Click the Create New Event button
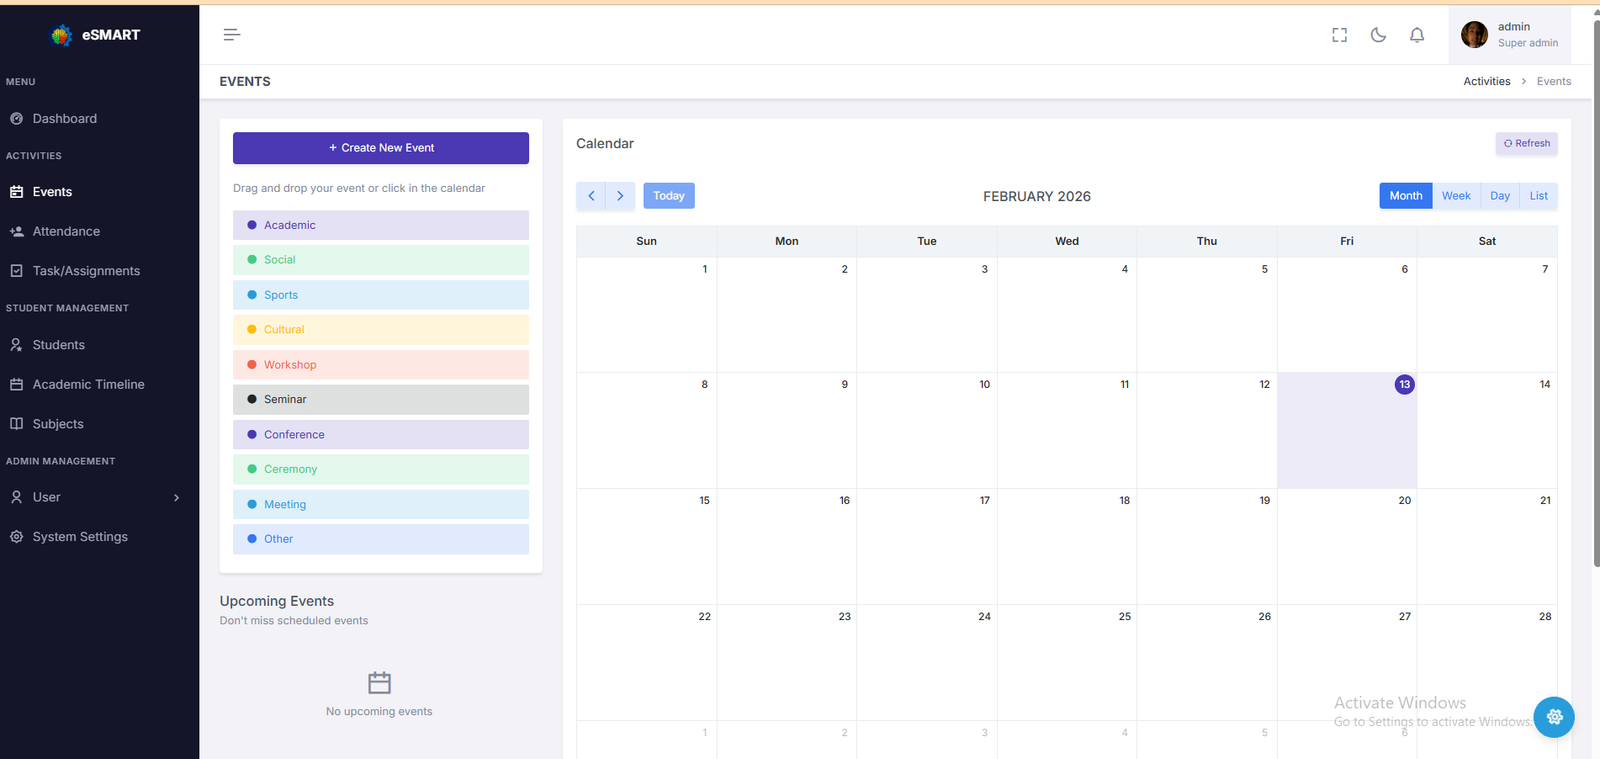Viewport: 1600px width, 759px height. tap(381, 148)
